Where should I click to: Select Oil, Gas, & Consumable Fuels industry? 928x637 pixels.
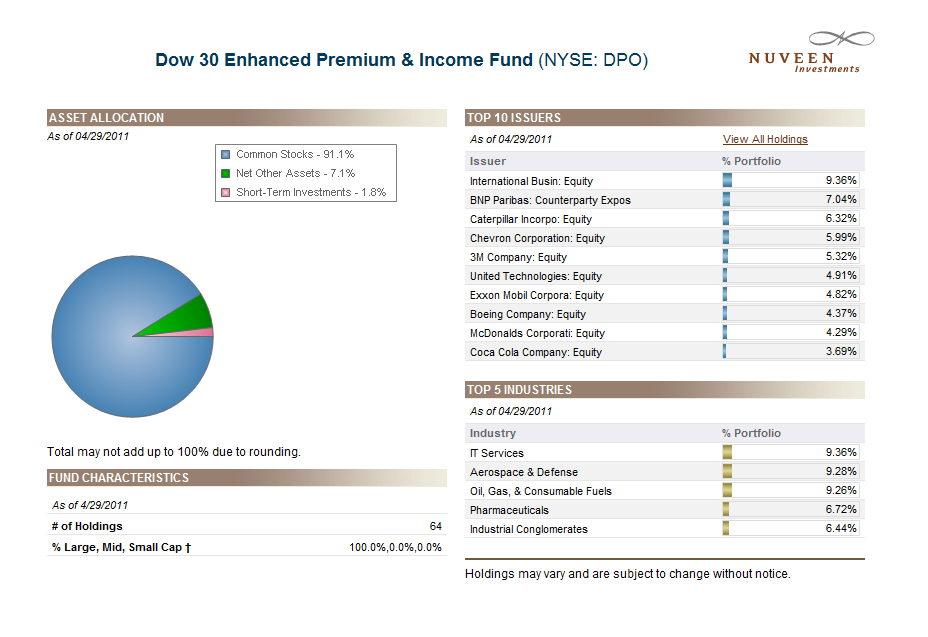540,491
